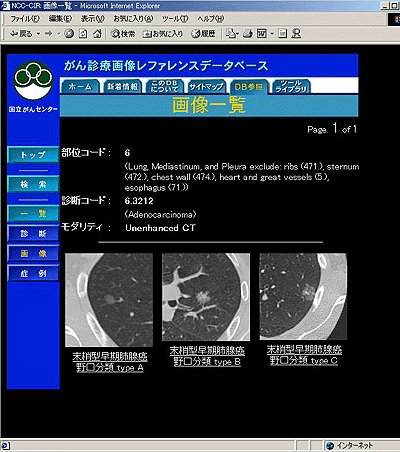Image resolution: width=400 pixels, height=452 pixels.
Task: Click the 症例 sidebar button
Action: (x=33, y=273)
